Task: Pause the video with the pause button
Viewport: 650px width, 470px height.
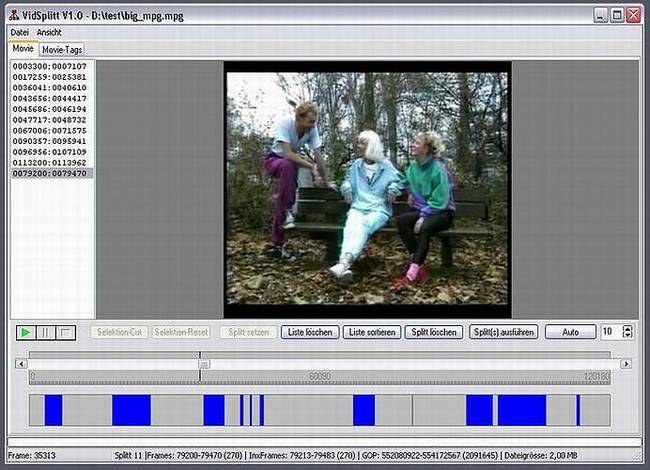Action: pyautogui.click(x=46, y=332)
